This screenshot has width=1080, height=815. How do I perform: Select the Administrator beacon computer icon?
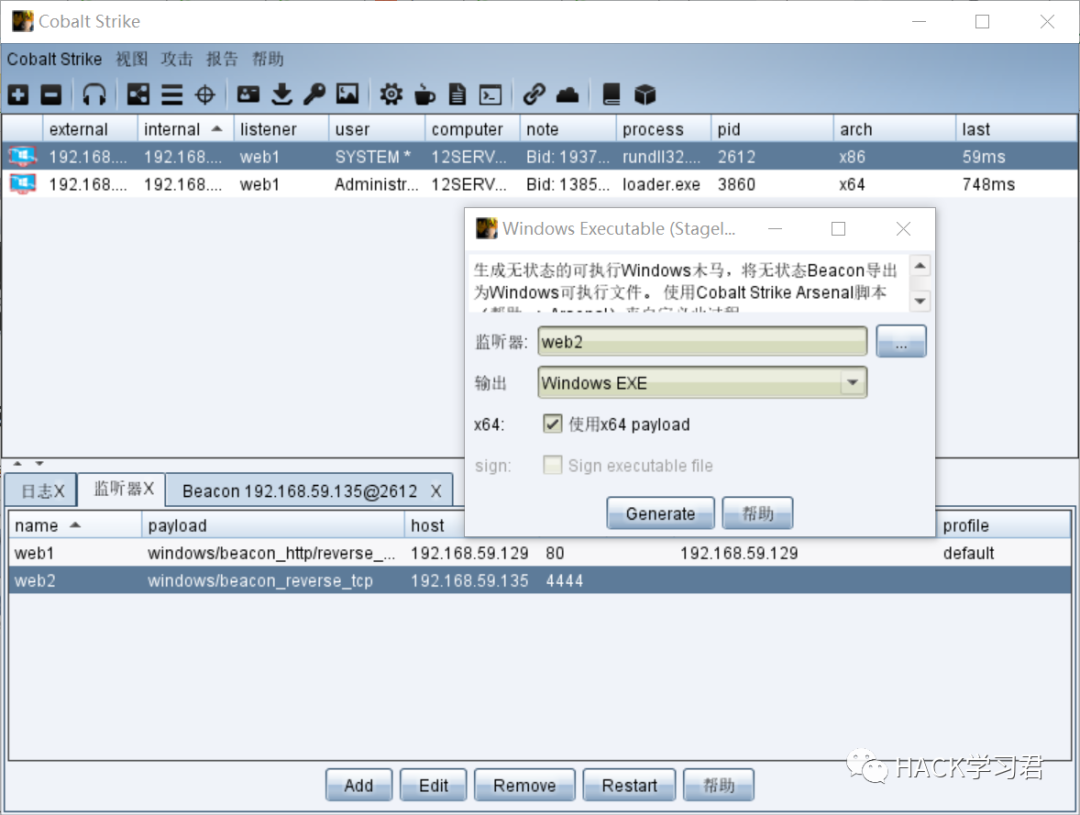pyautogui.click(x=23, y=184)
